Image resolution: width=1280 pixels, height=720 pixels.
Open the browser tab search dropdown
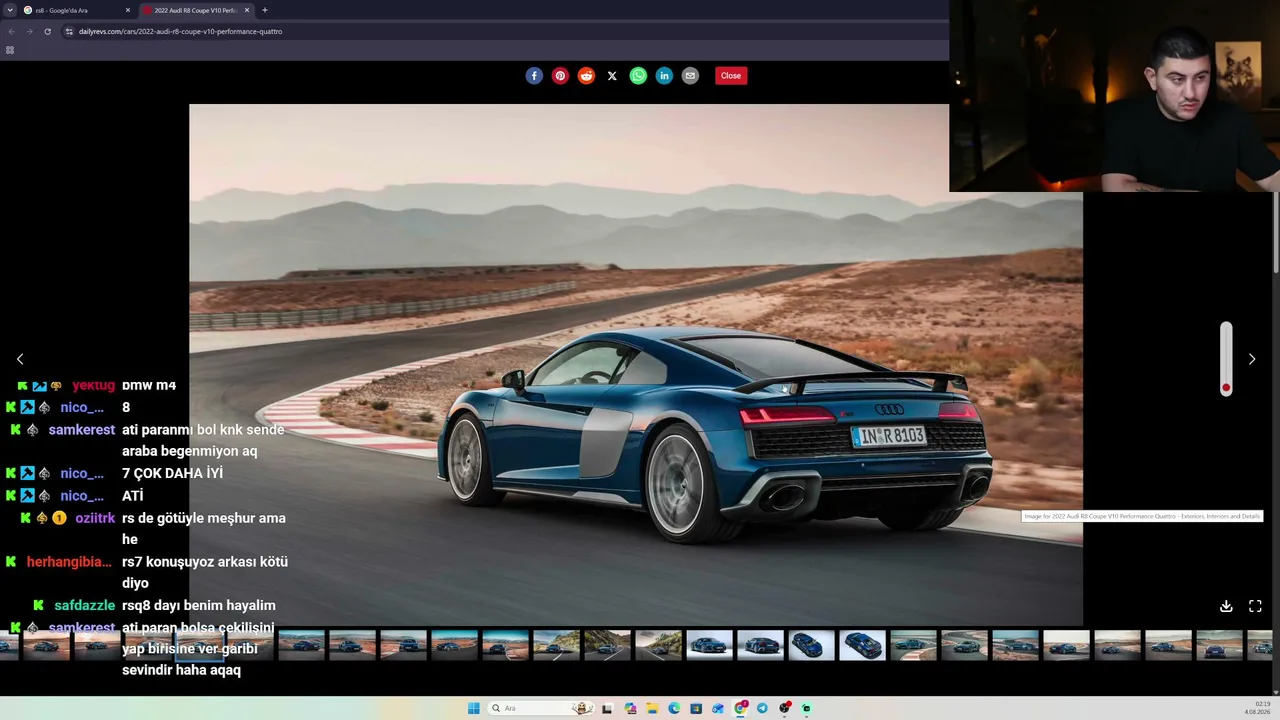click(x=10, y=10)
